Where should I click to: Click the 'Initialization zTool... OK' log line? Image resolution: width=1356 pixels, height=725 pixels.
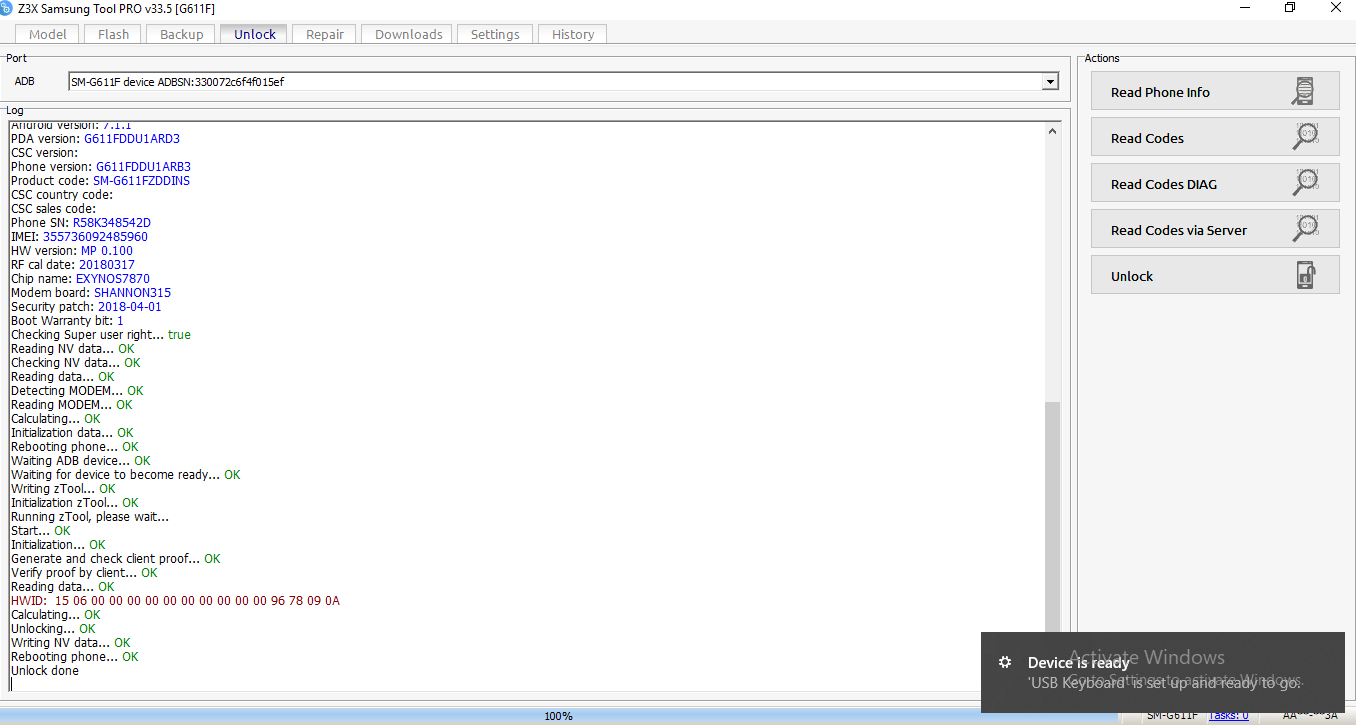click(75, 503)
